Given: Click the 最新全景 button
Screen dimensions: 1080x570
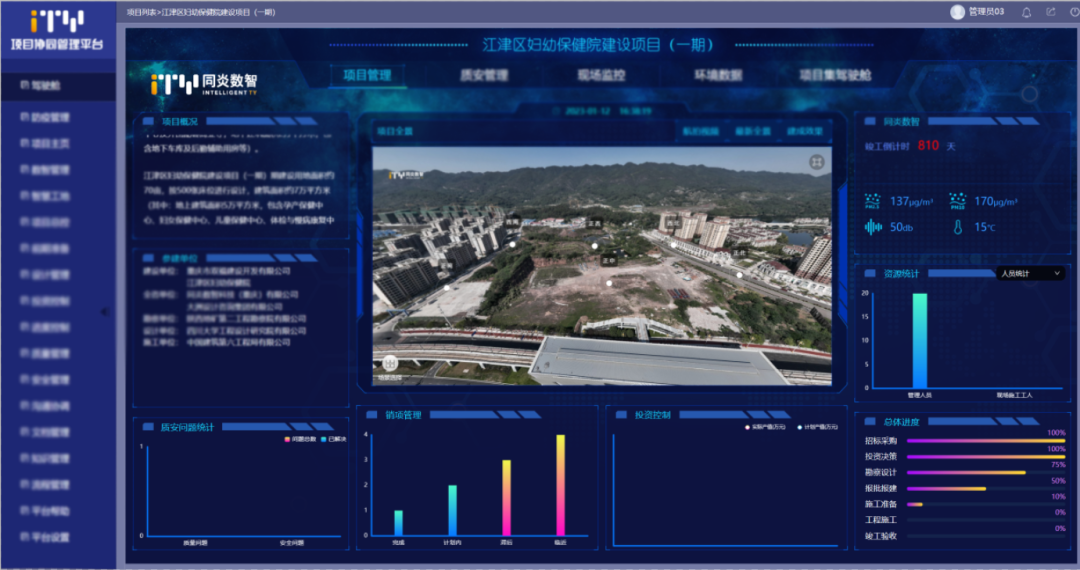Looking at the screenshot, I should point(752,131).
